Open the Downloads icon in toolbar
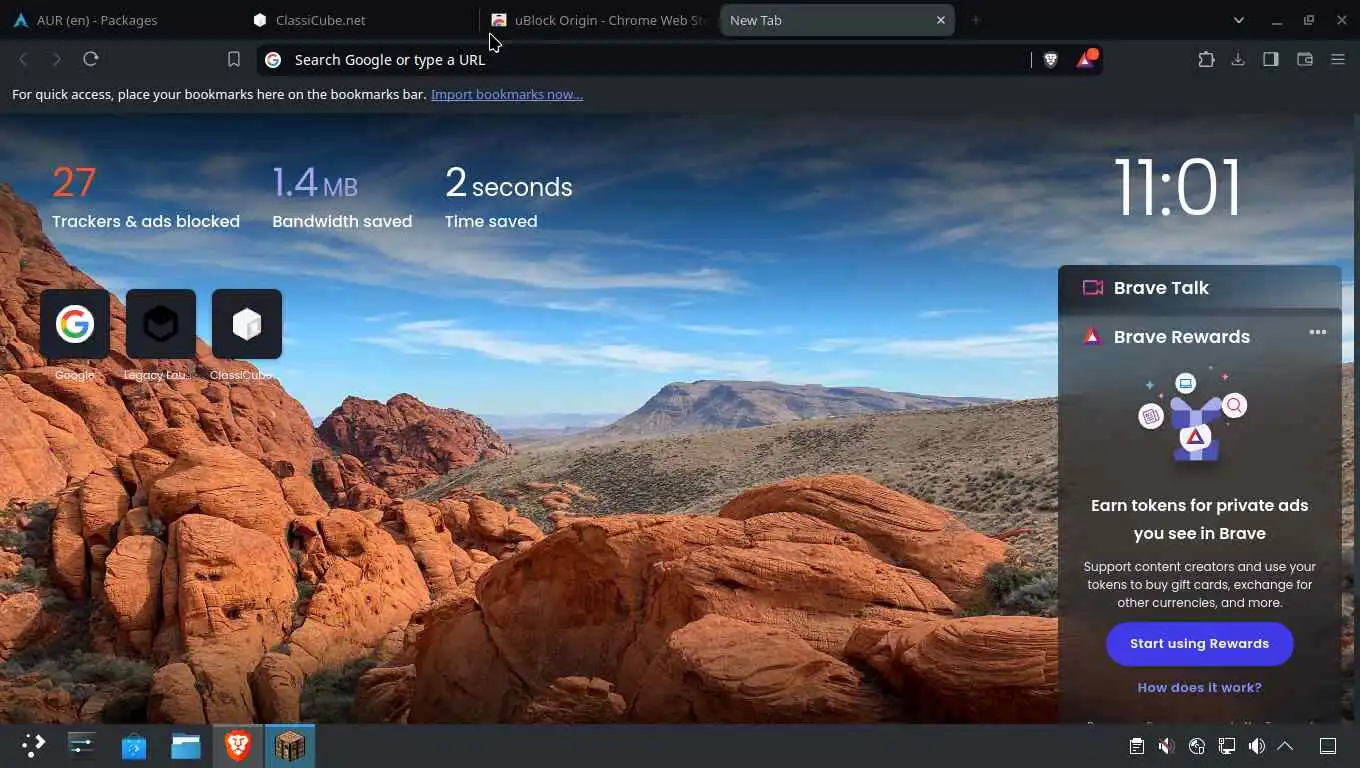Screen dimensions: 1360x768 [1238, 59]
